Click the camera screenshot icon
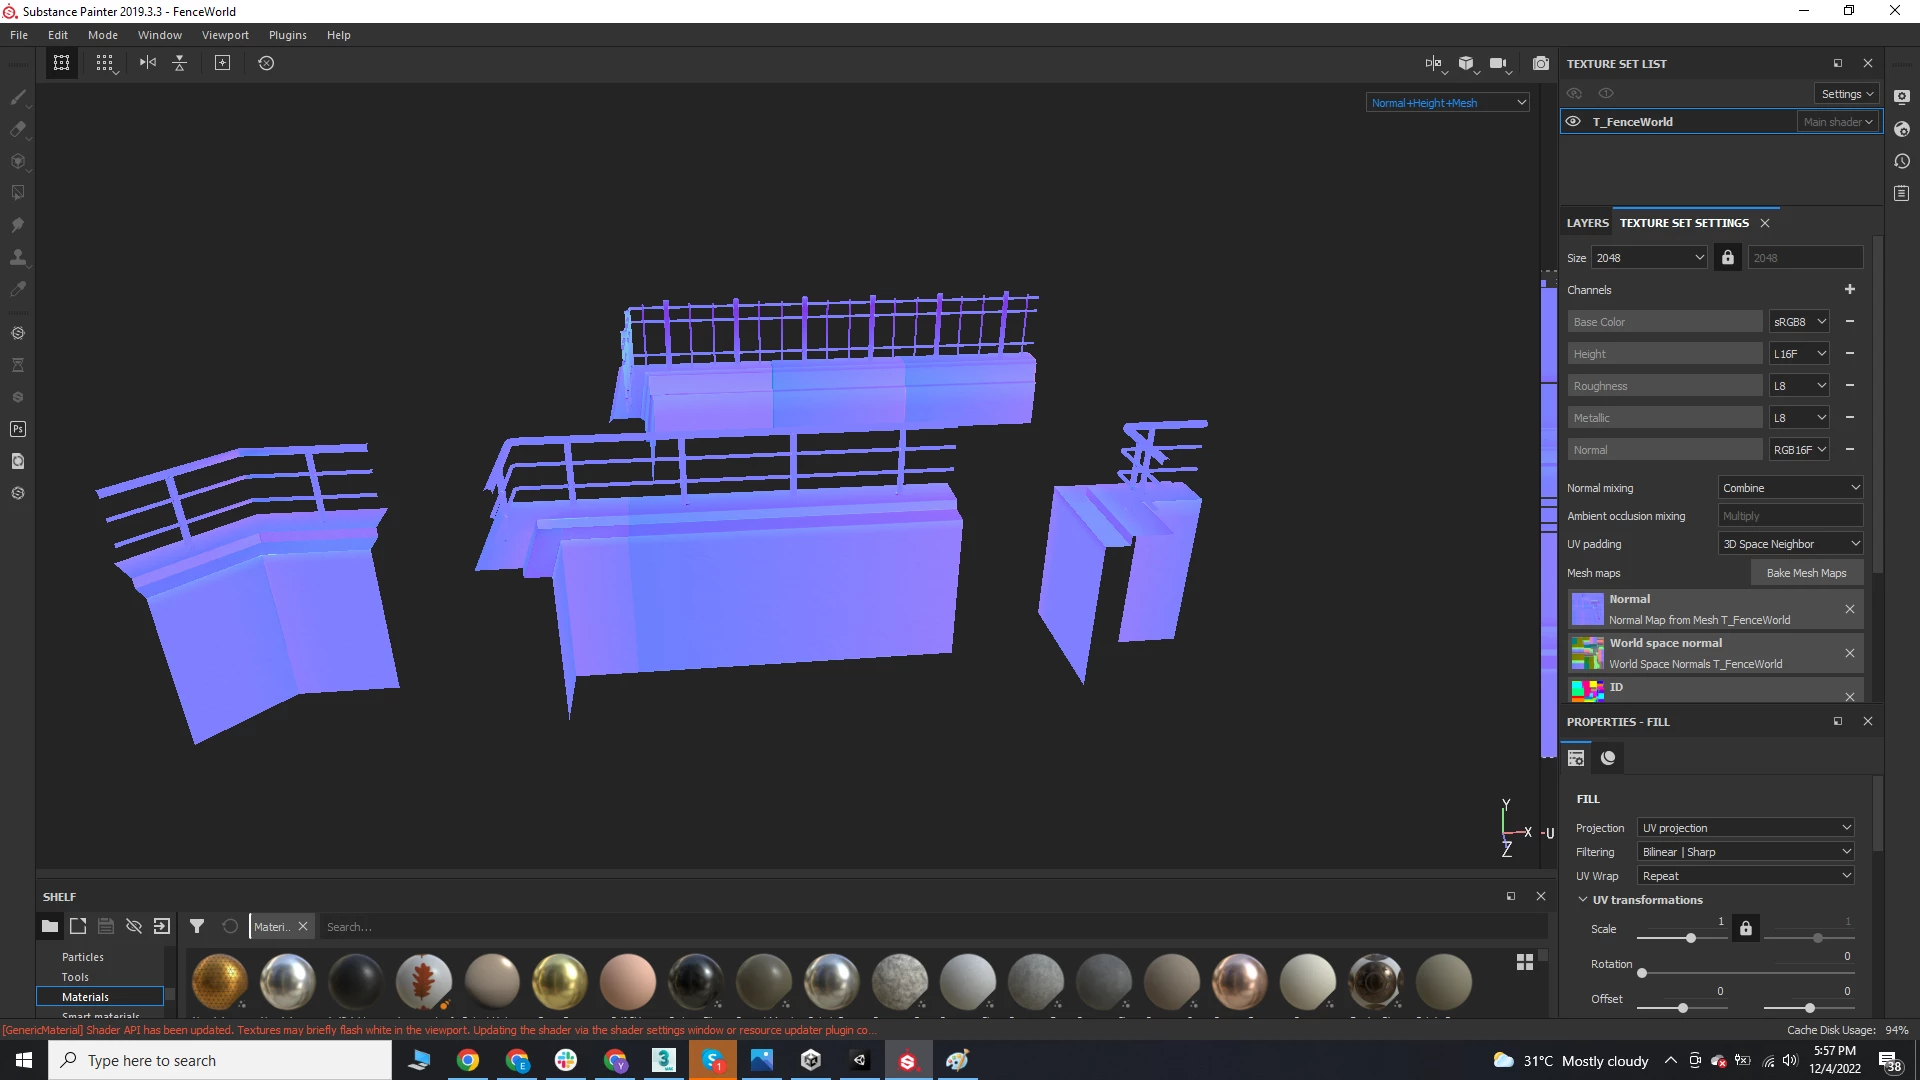1920x1080 pixels. pos(1540,63)
